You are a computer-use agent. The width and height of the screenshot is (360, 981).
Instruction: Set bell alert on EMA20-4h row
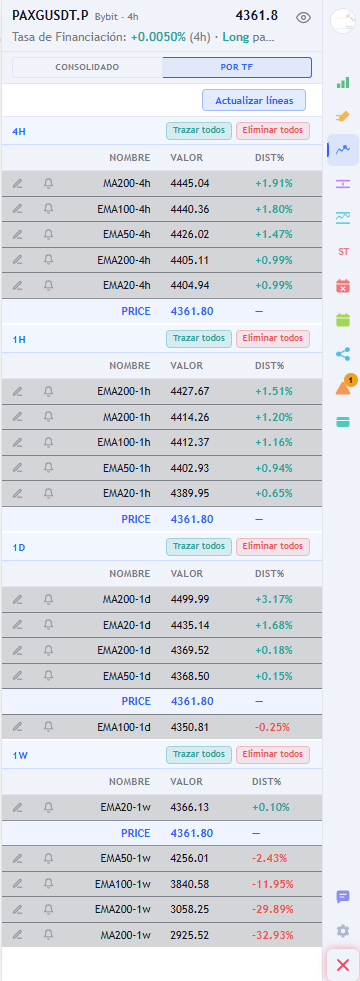(48, 285)
